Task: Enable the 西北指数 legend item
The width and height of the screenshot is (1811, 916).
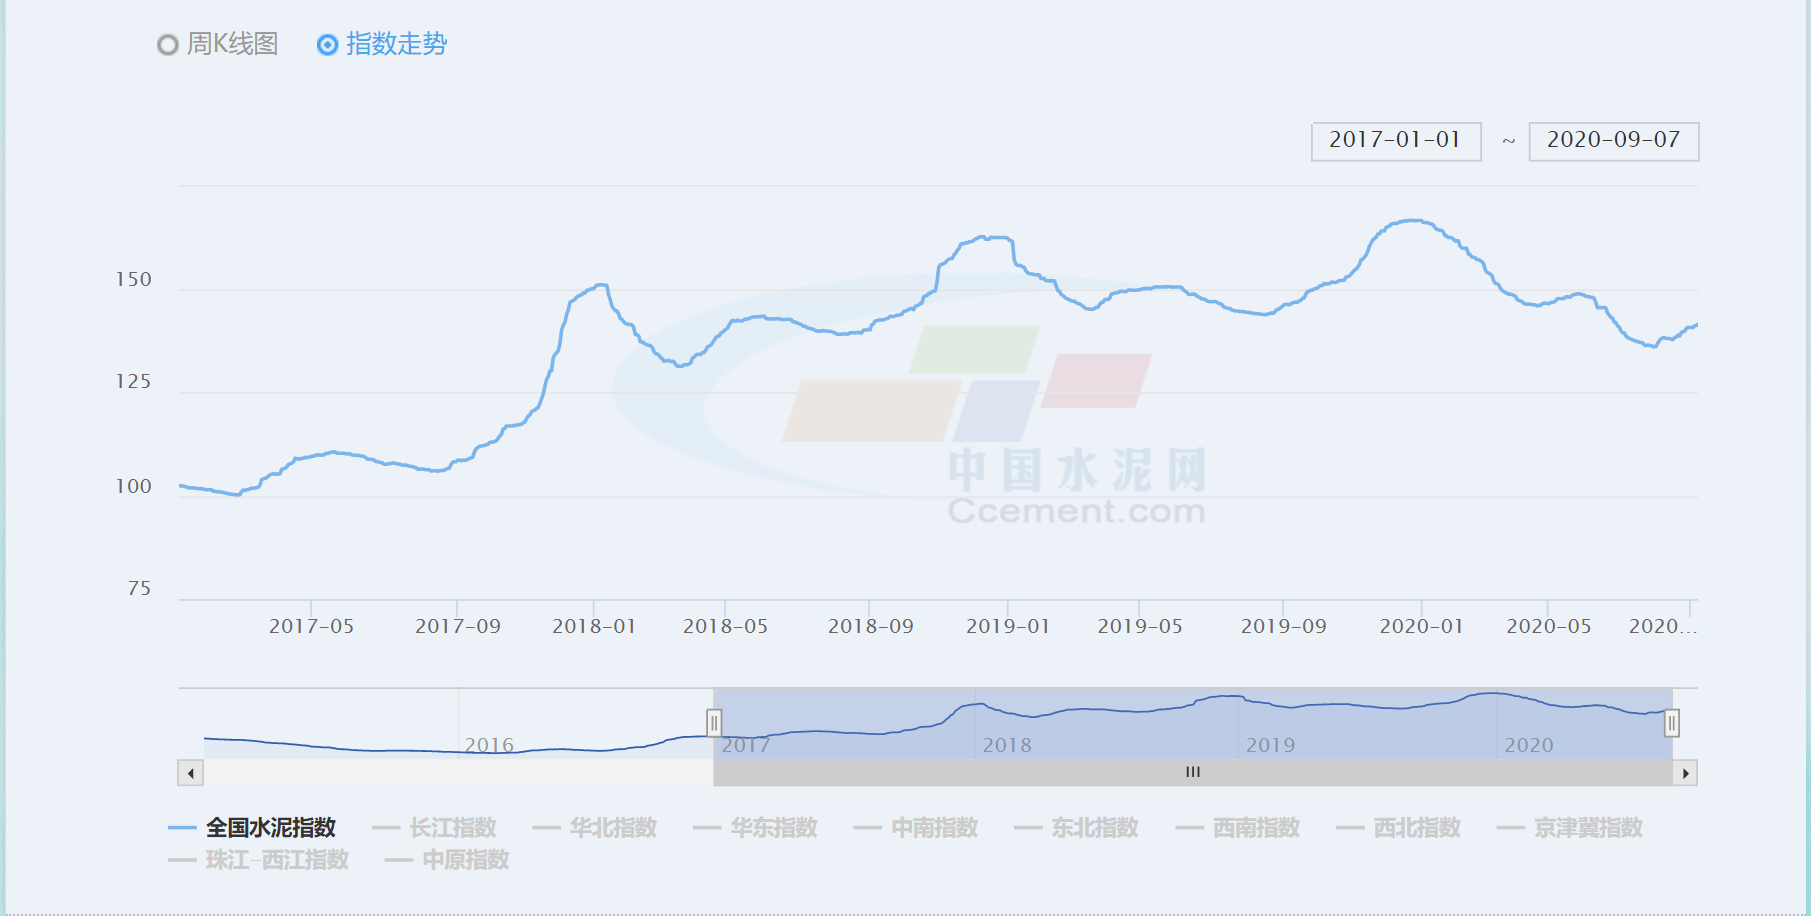Action: coord(1416,828)
